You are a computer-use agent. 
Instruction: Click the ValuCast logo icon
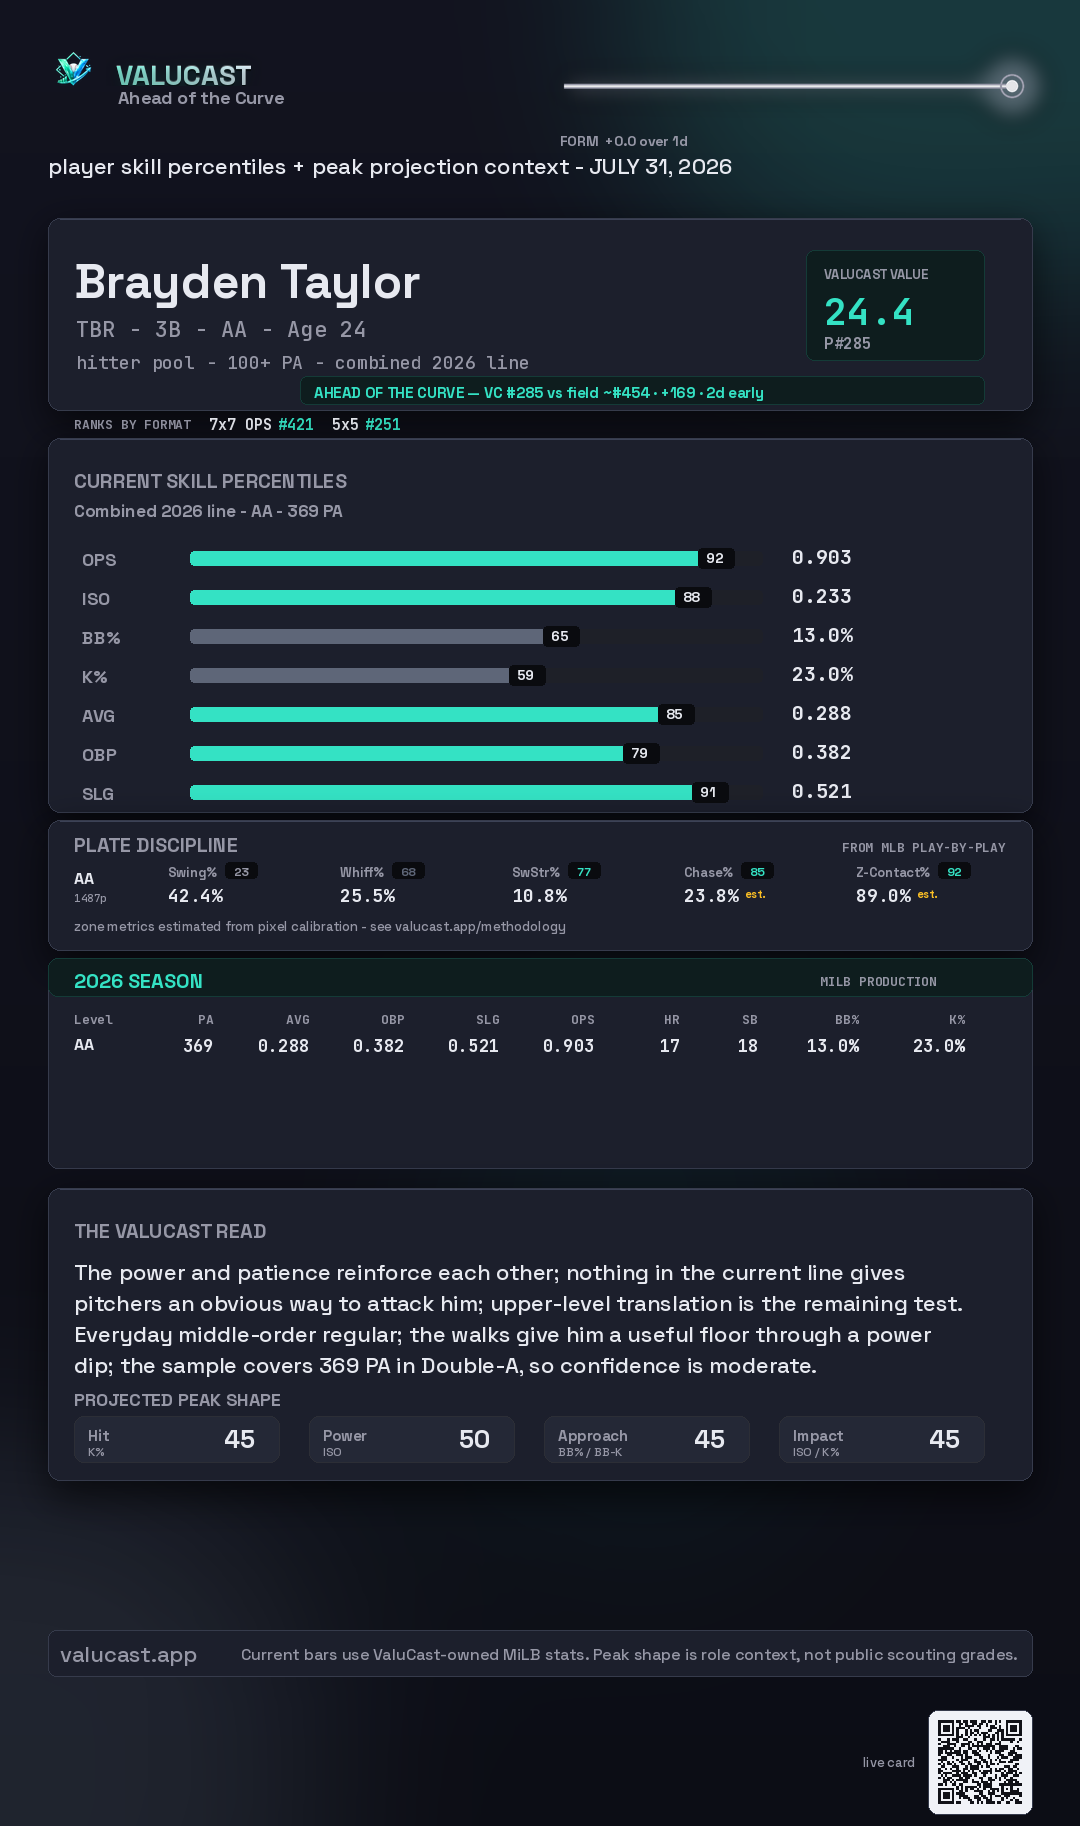click(x=73, y=69)
